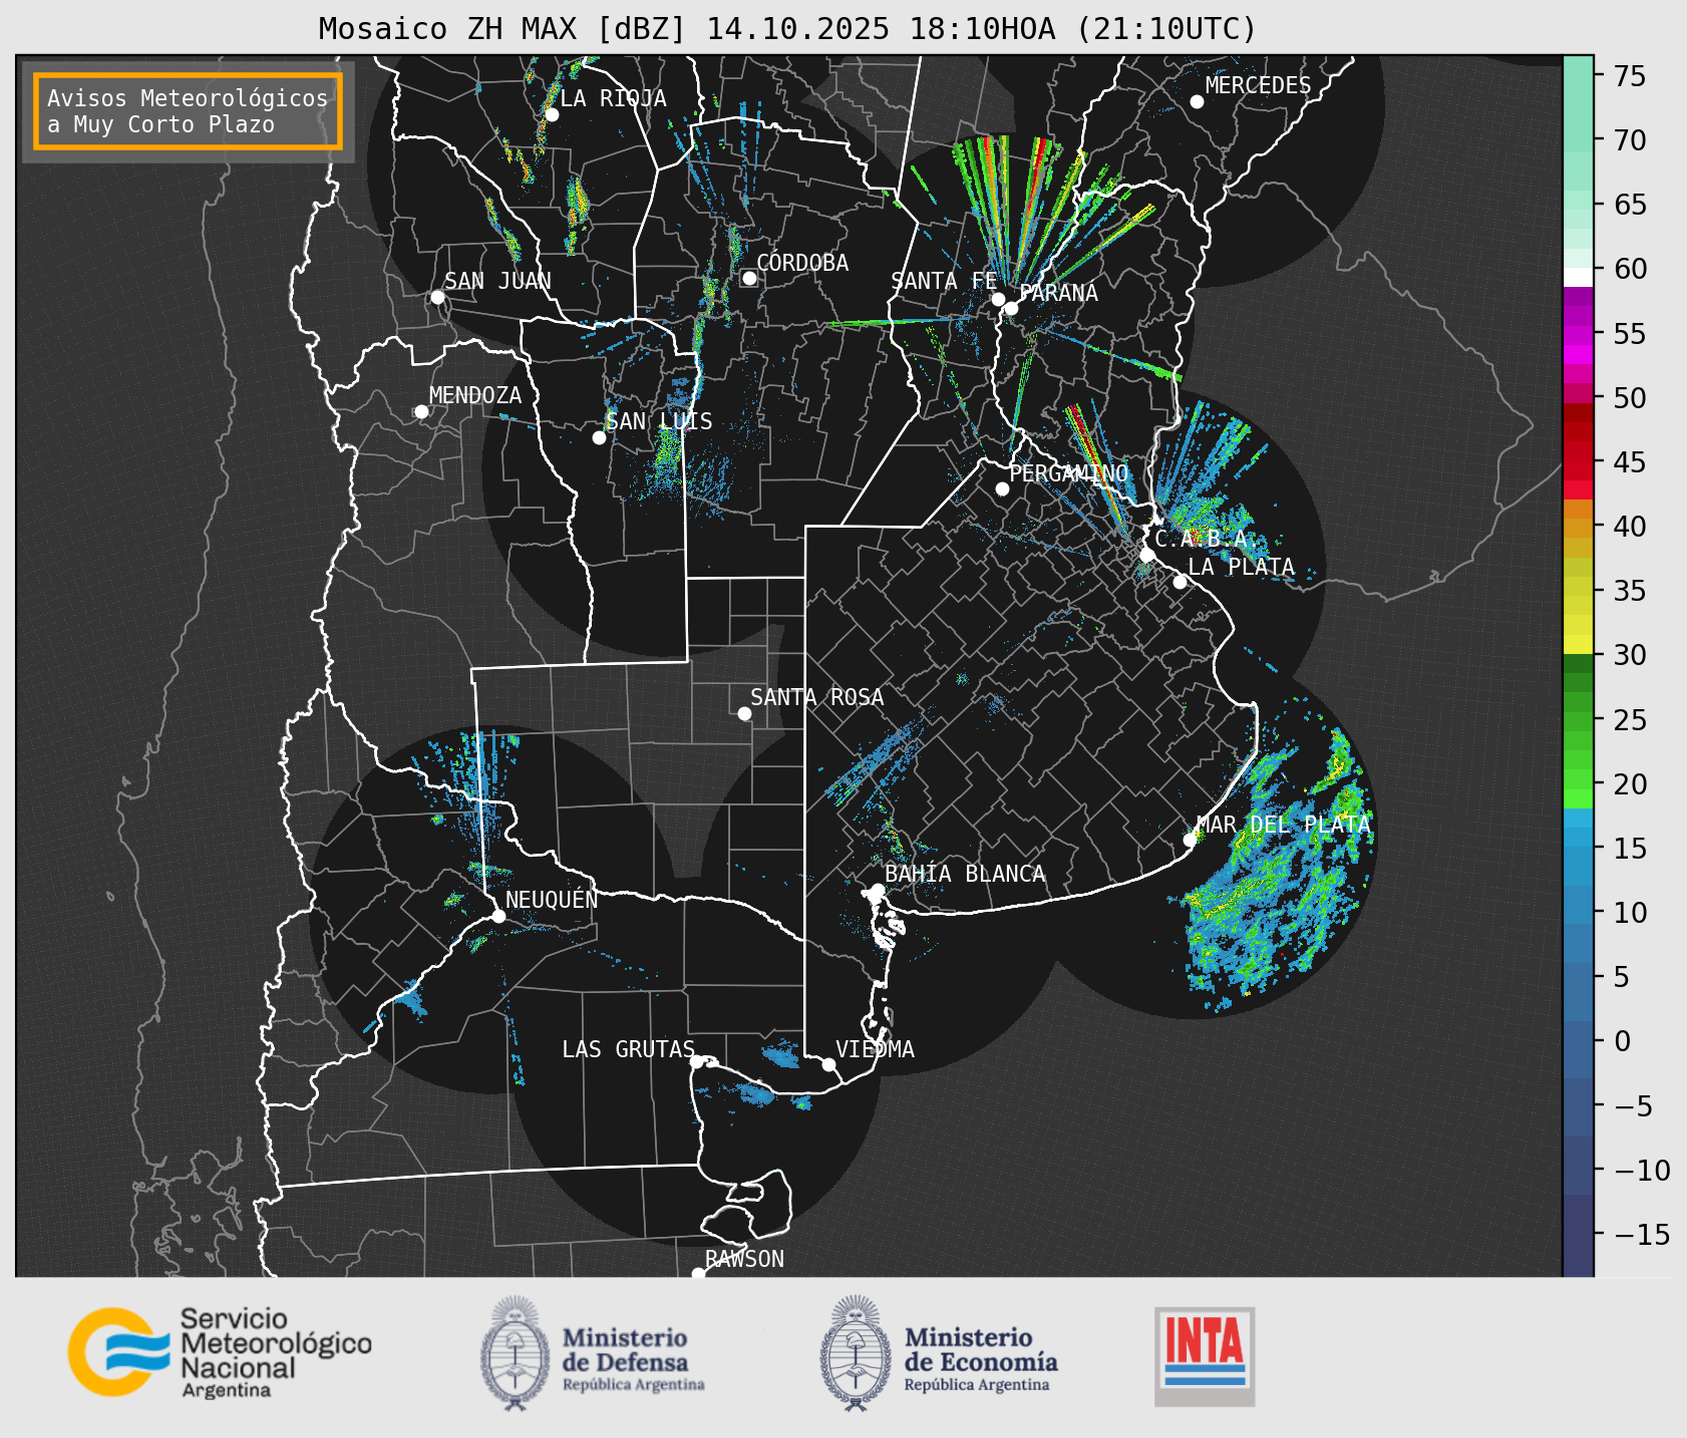This screenshot has width=1687, height=1438.
Task: Click the San Luis city marker dot
Action: (599, 438)
